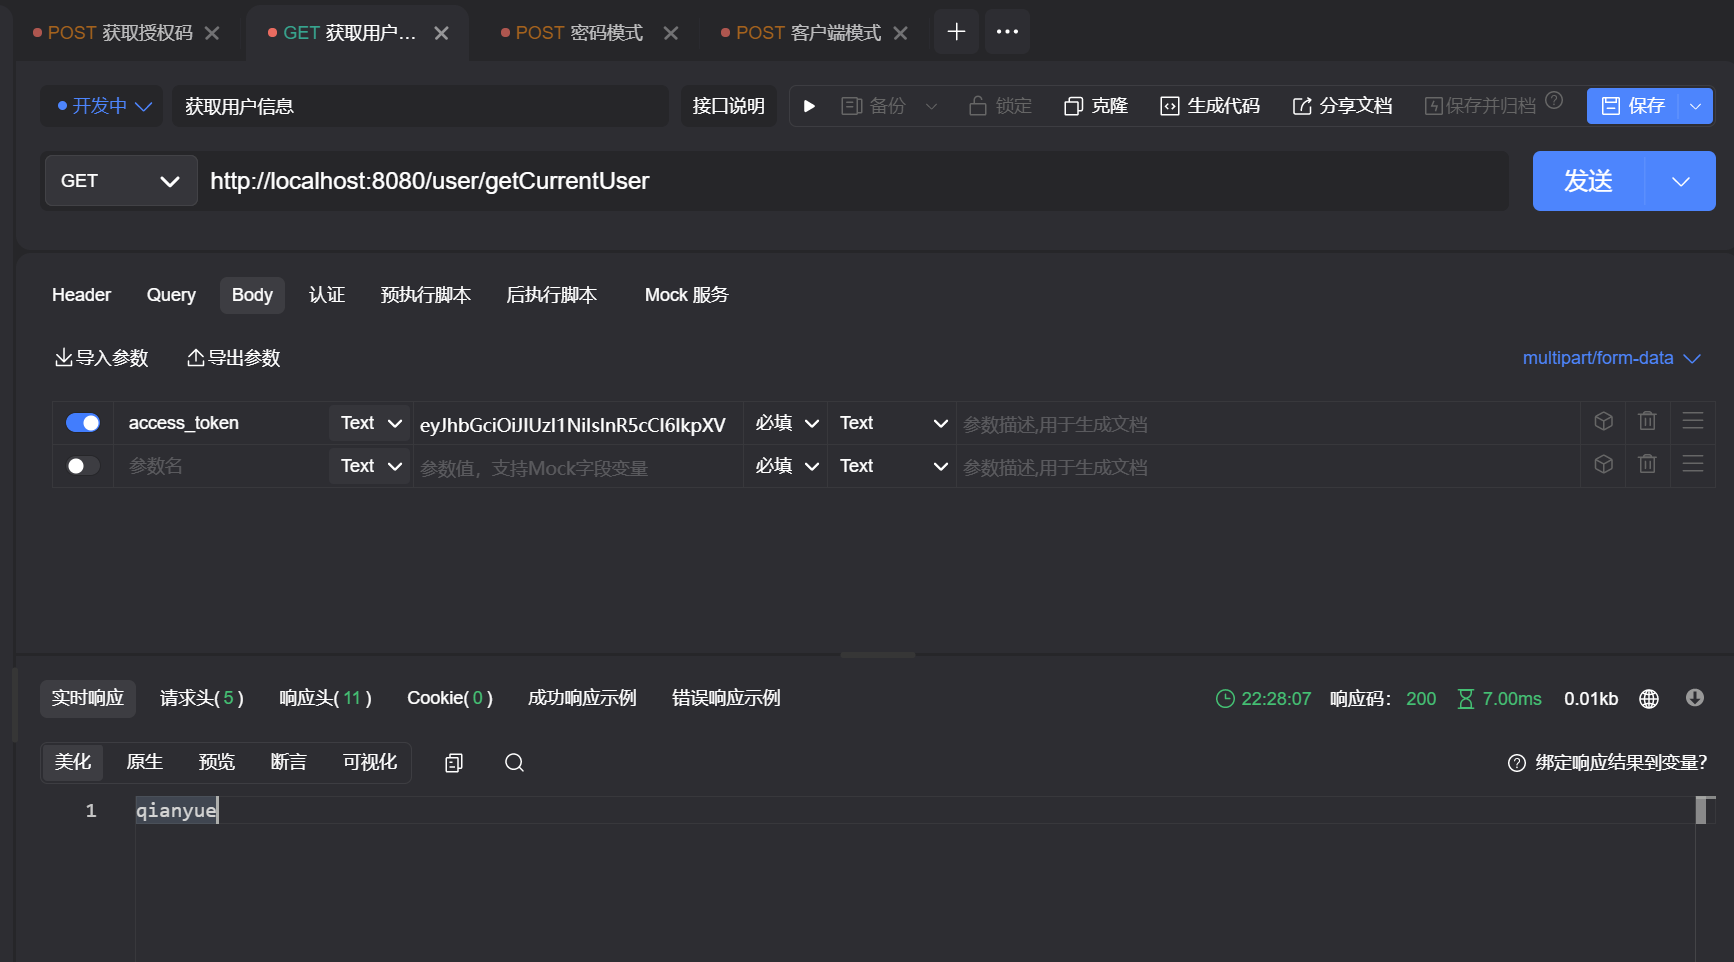Click the cube icon in access_token row
The image size is (1734, 962).
(1604, 421)
